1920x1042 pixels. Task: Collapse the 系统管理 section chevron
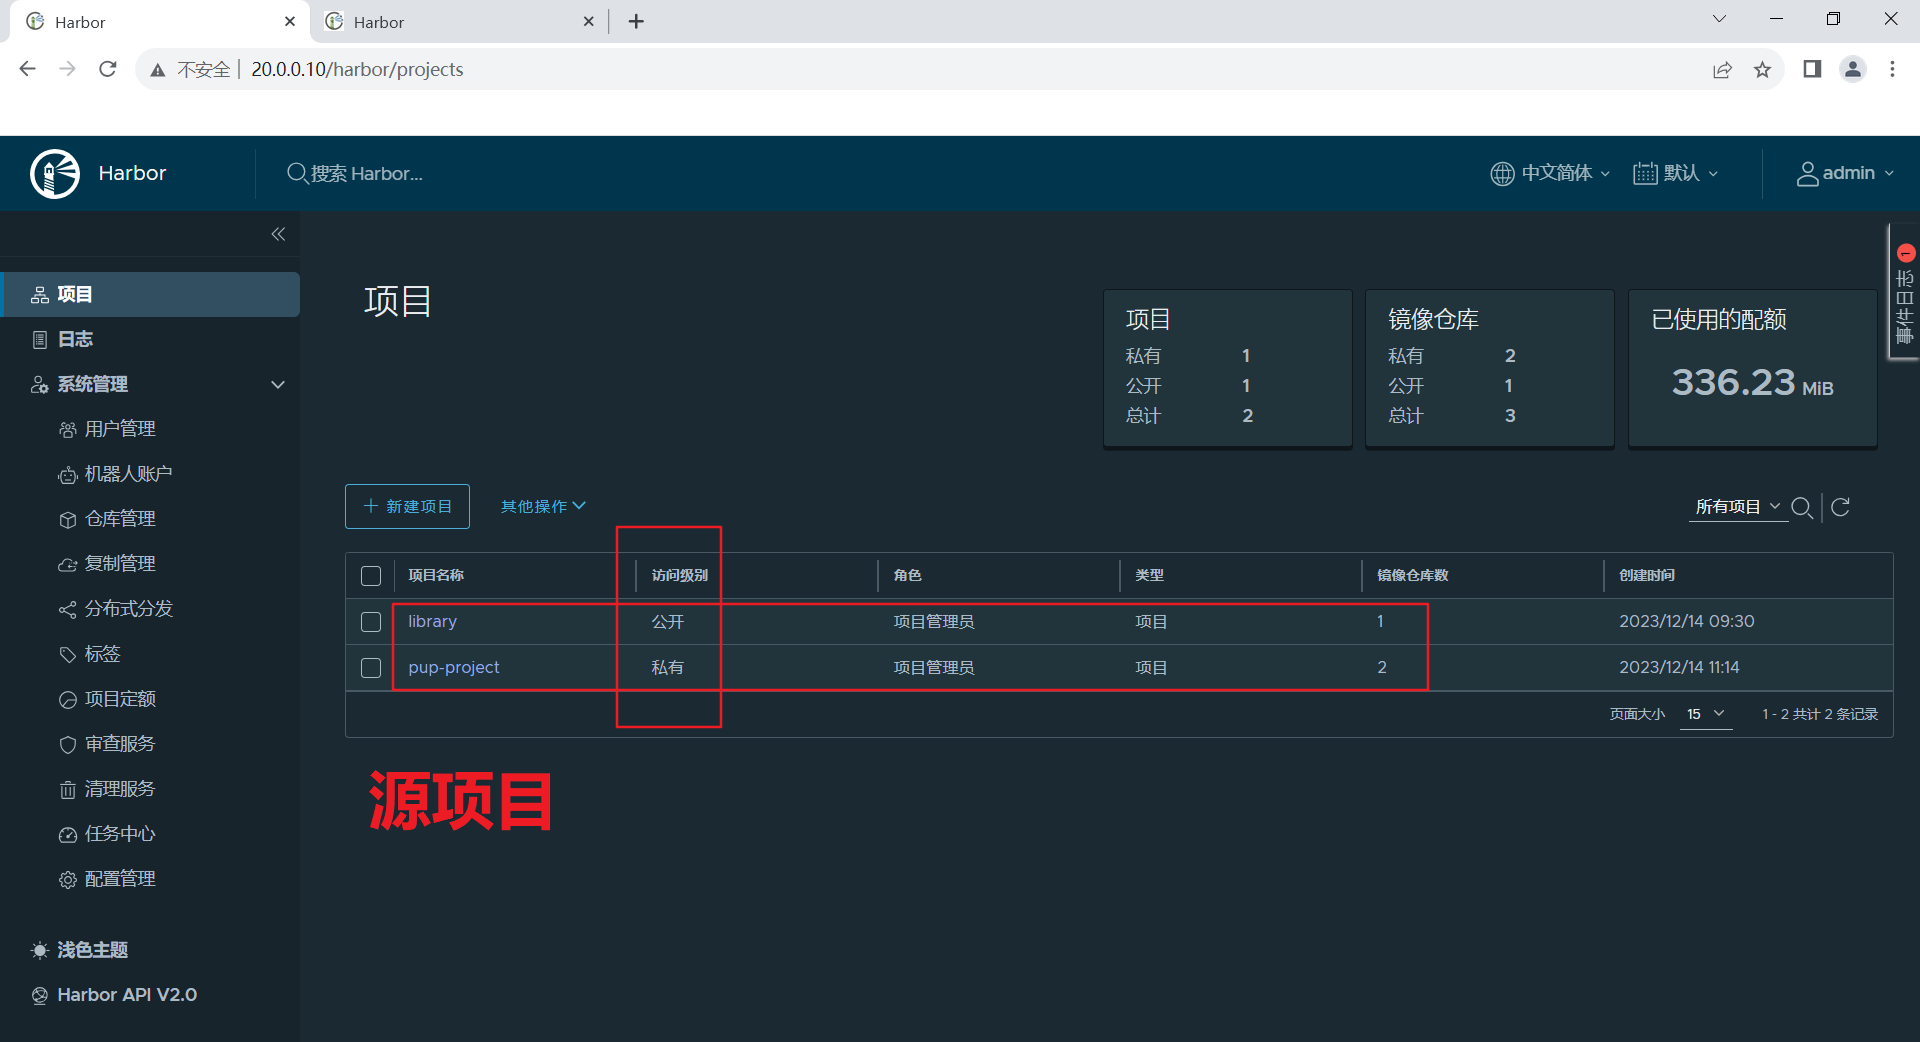coord(278,384)
